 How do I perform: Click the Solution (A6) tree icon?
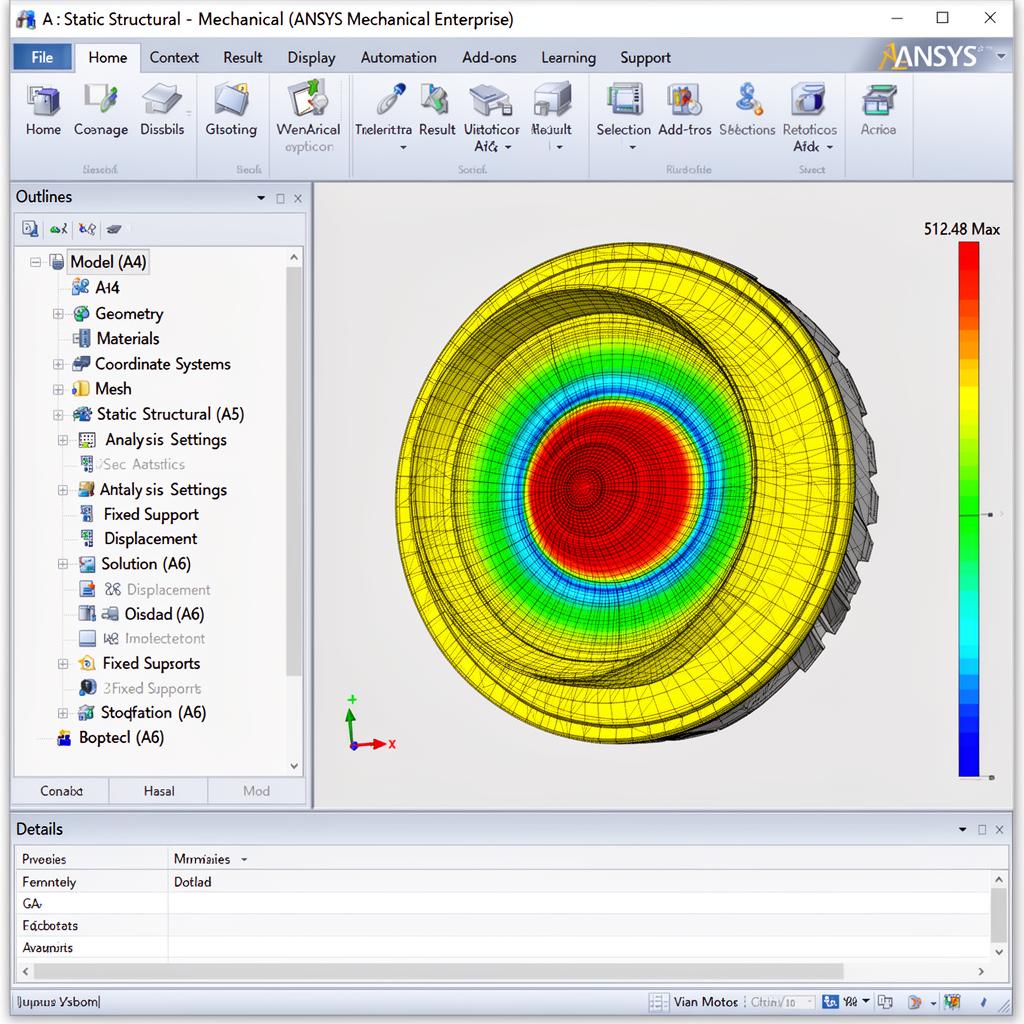pos(87,564)
